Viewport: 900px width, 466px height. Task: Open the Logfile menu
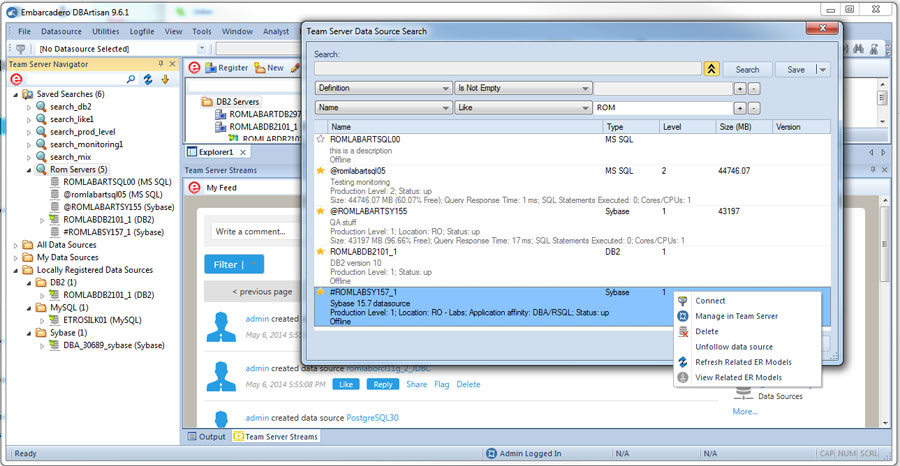click(141, 32)
